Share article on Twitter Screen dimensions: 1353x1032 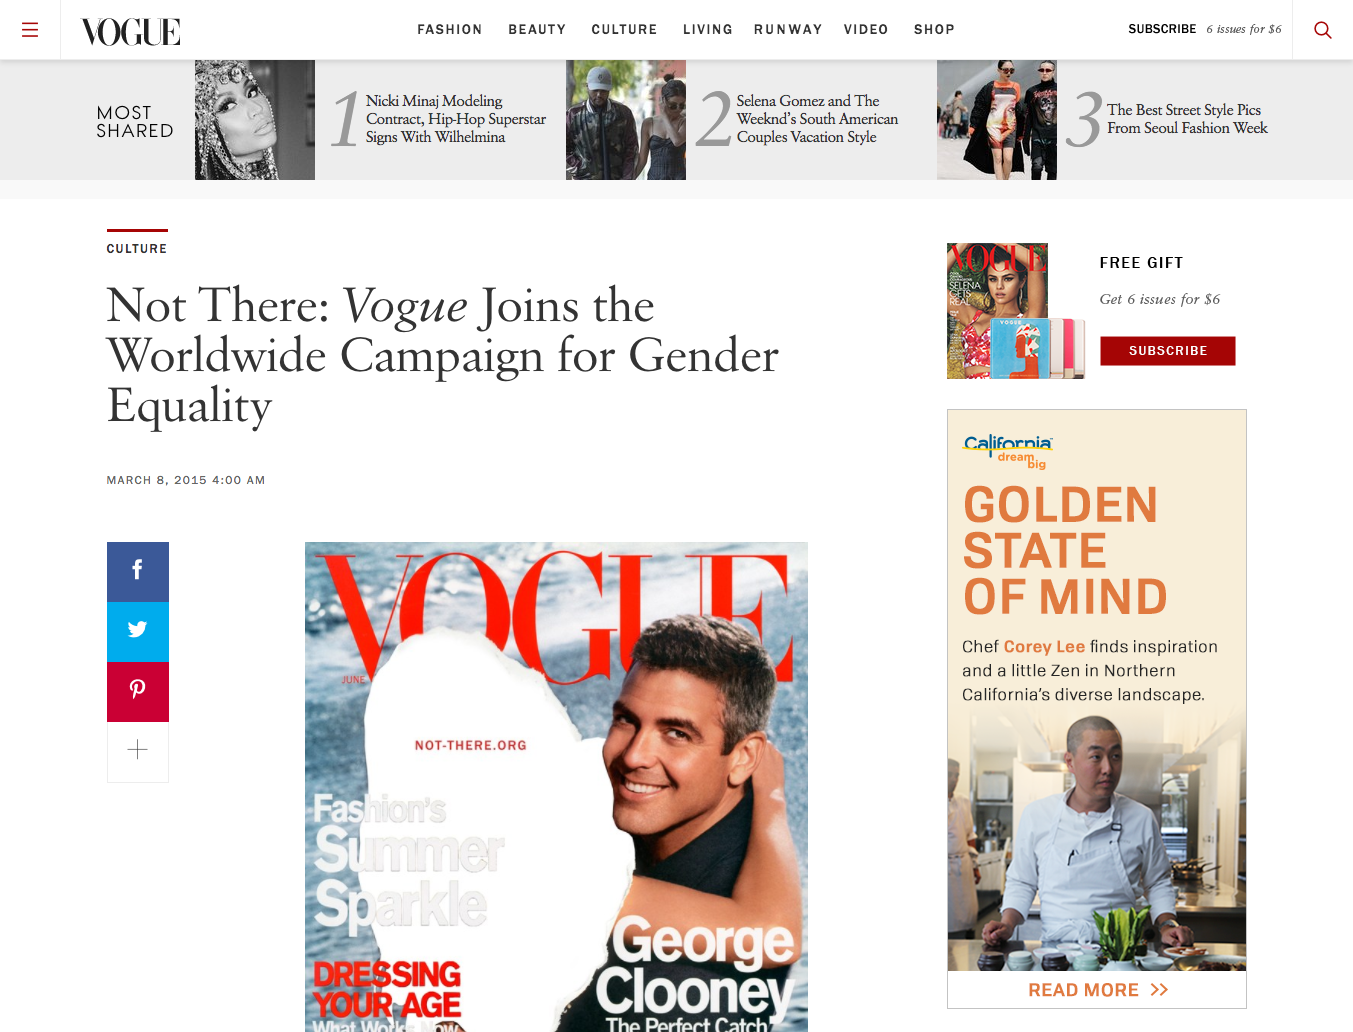(x=138, y=632)
